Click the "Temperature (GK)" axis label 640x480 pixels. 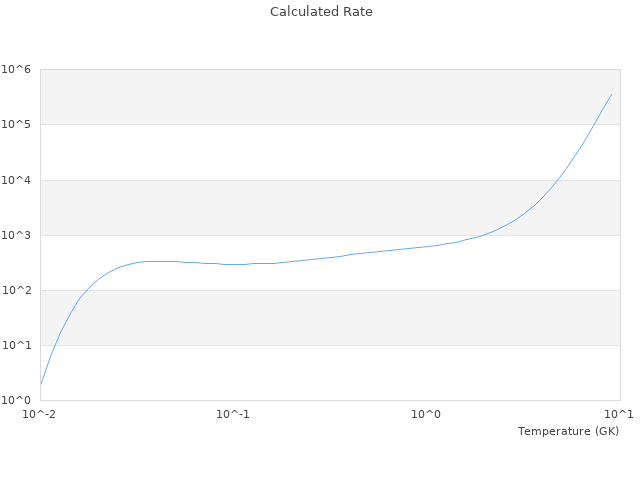click(x=568, y=431)
